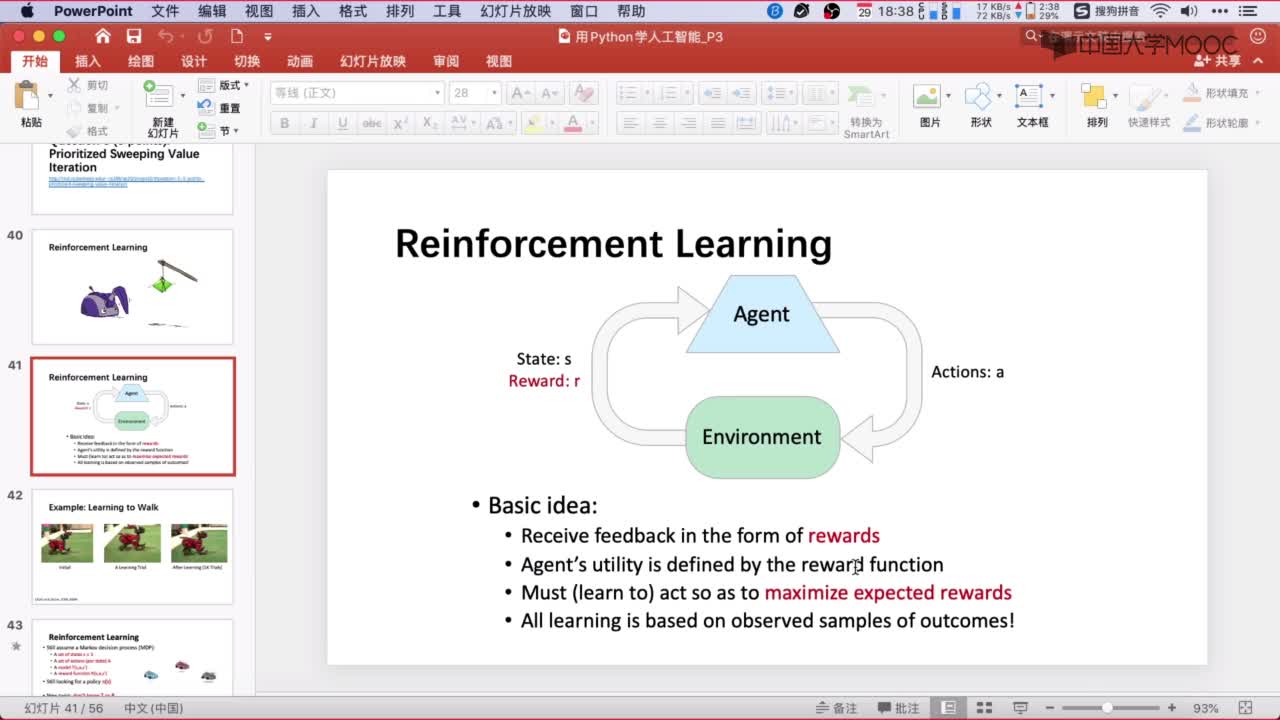Click the Arrange (排列) icon

pyautogui.click(x=1094, y=97)
